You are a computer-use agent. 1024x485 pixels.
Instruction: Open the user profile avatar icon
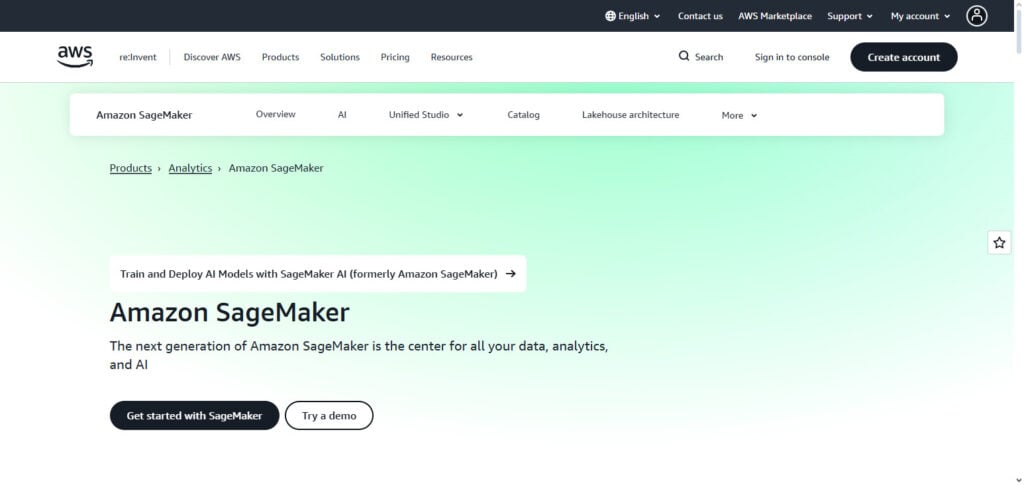(976, 16)
